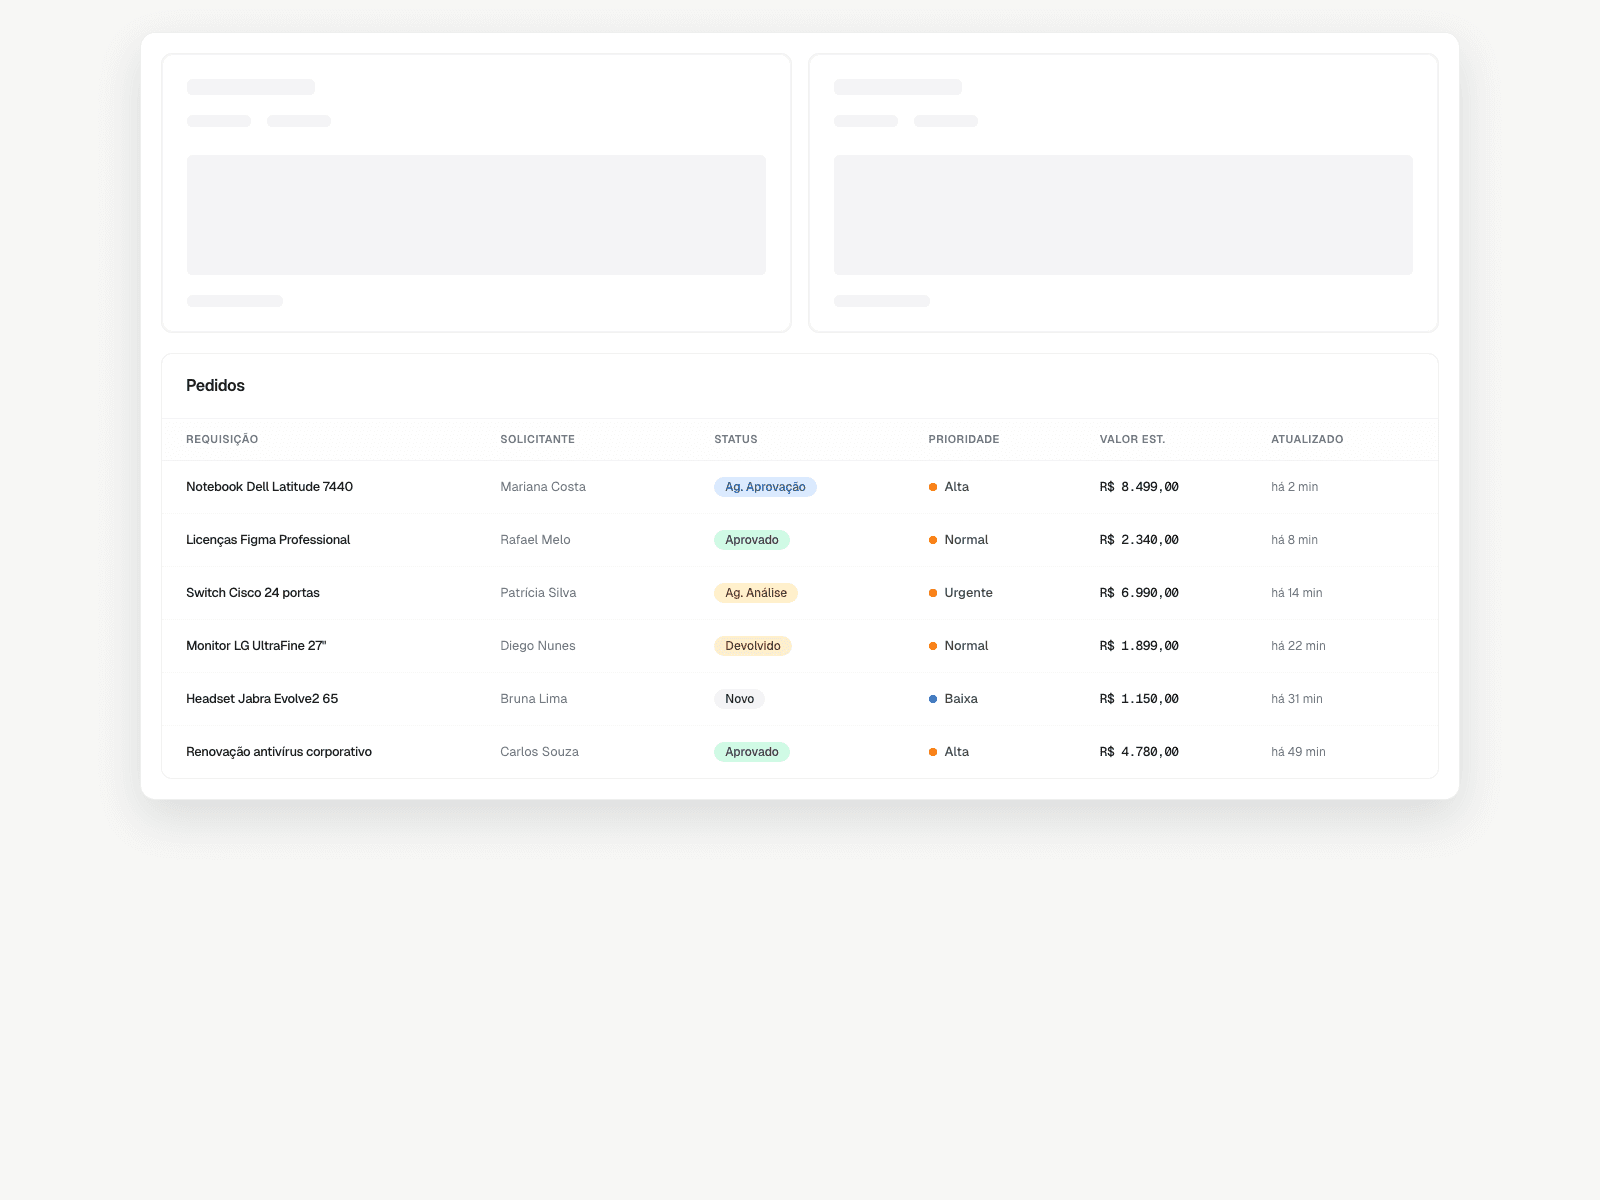Click the Normal priority dot for Licenças Figma
This screenshot has height=1200, width=1600.
click(932, 539)
